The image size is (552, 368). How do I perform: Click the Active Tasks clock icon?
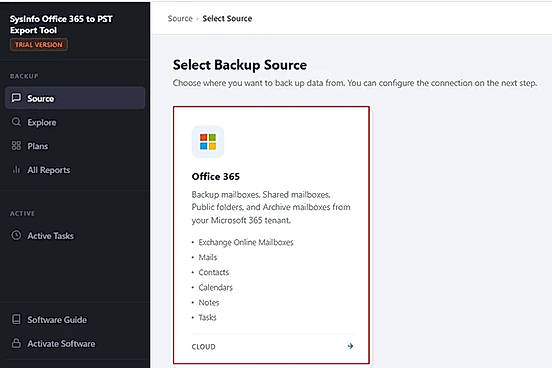(x=16, y=235)
